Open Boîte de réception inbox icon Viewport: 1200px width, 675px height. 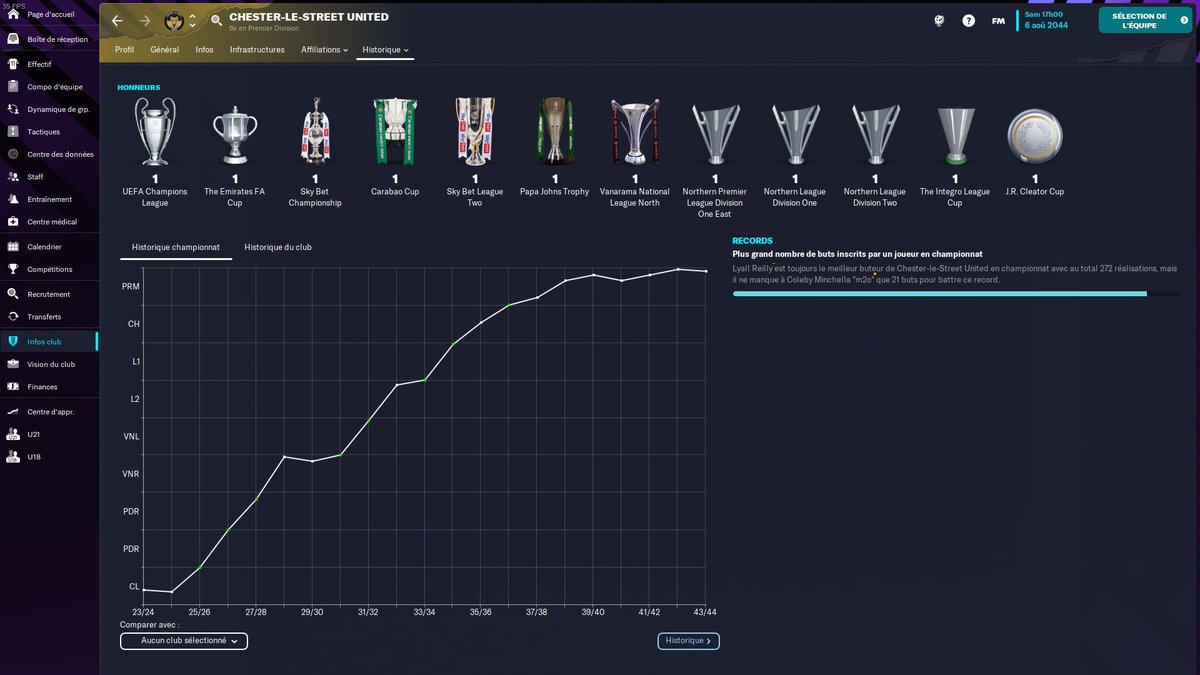[x=13, y=39]
